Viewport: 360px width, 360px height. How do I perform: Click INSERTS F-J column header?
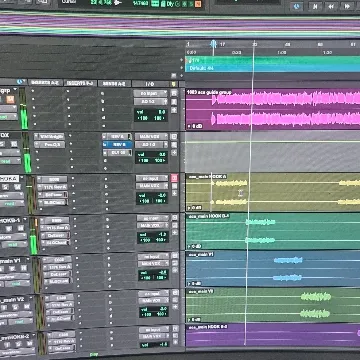click(80, 83)
